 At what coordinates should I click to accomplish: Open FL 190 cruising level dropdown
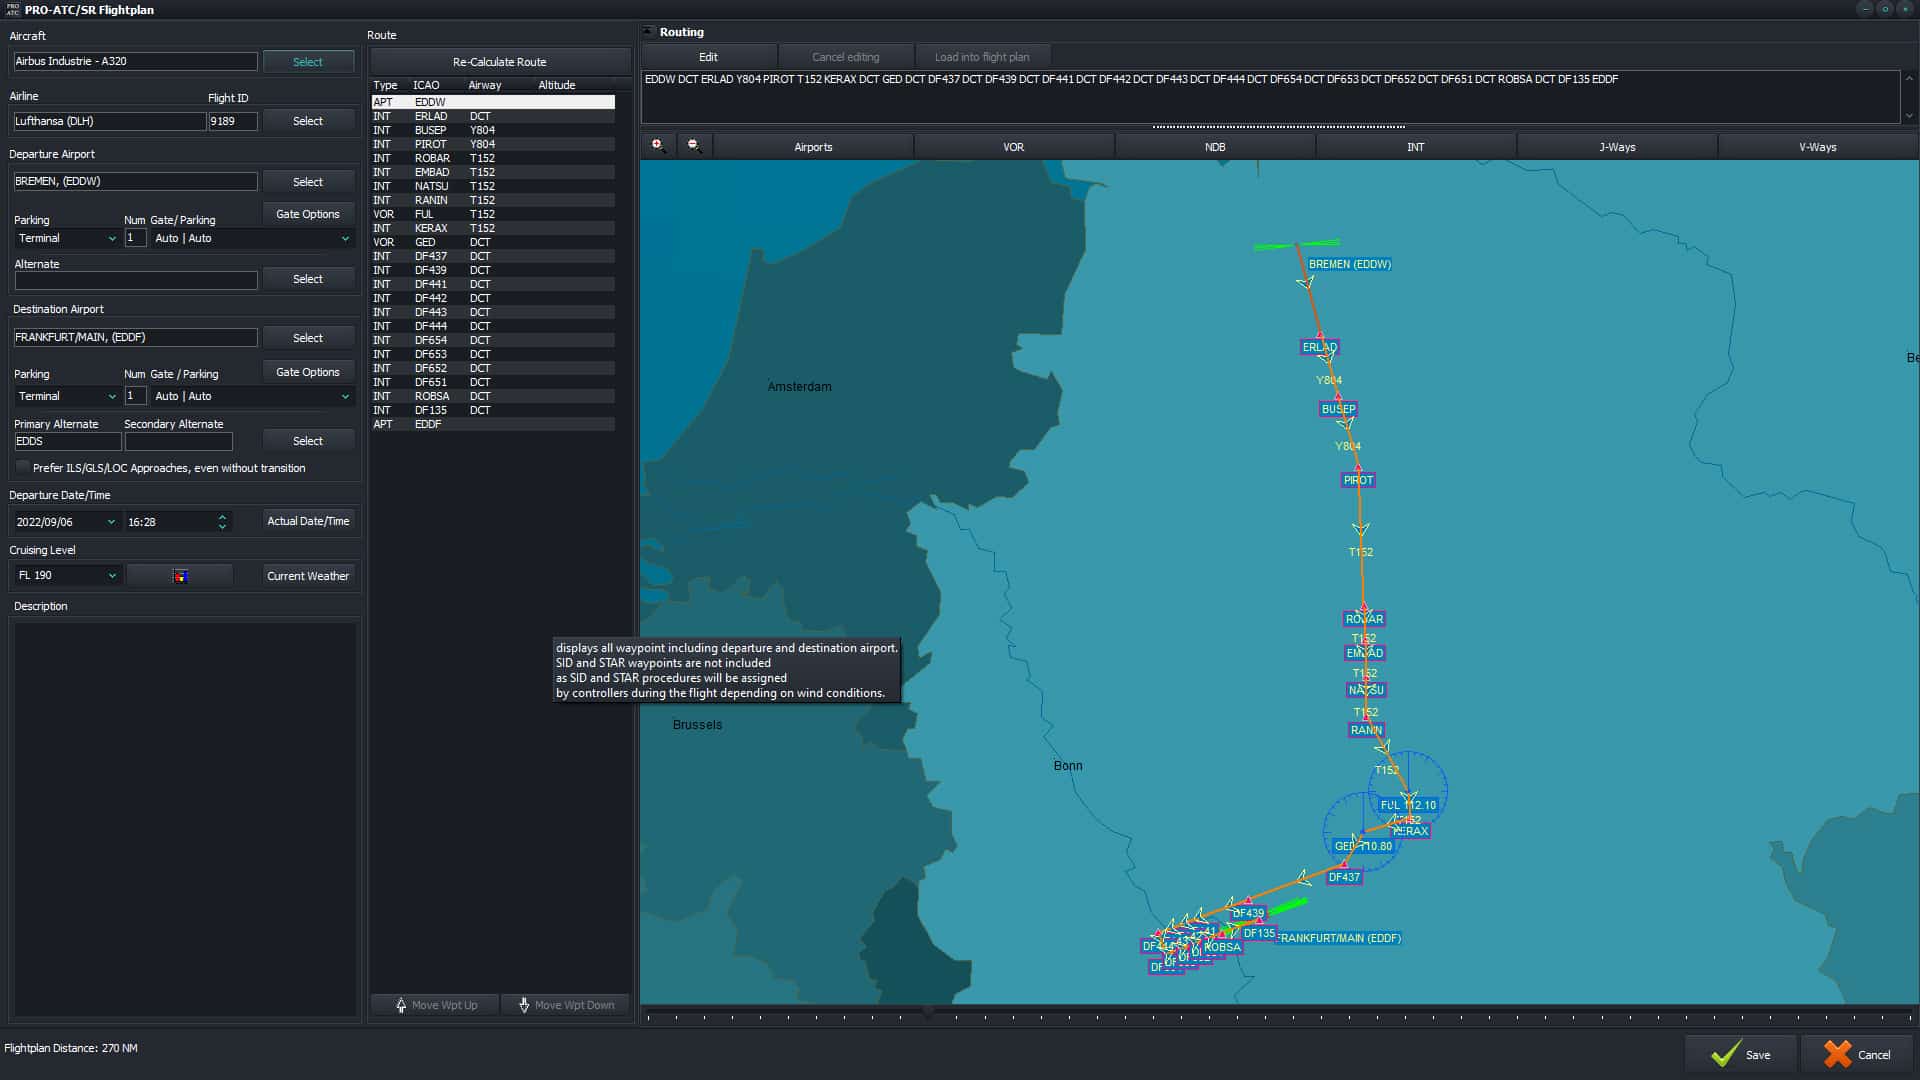click(67, 576)
